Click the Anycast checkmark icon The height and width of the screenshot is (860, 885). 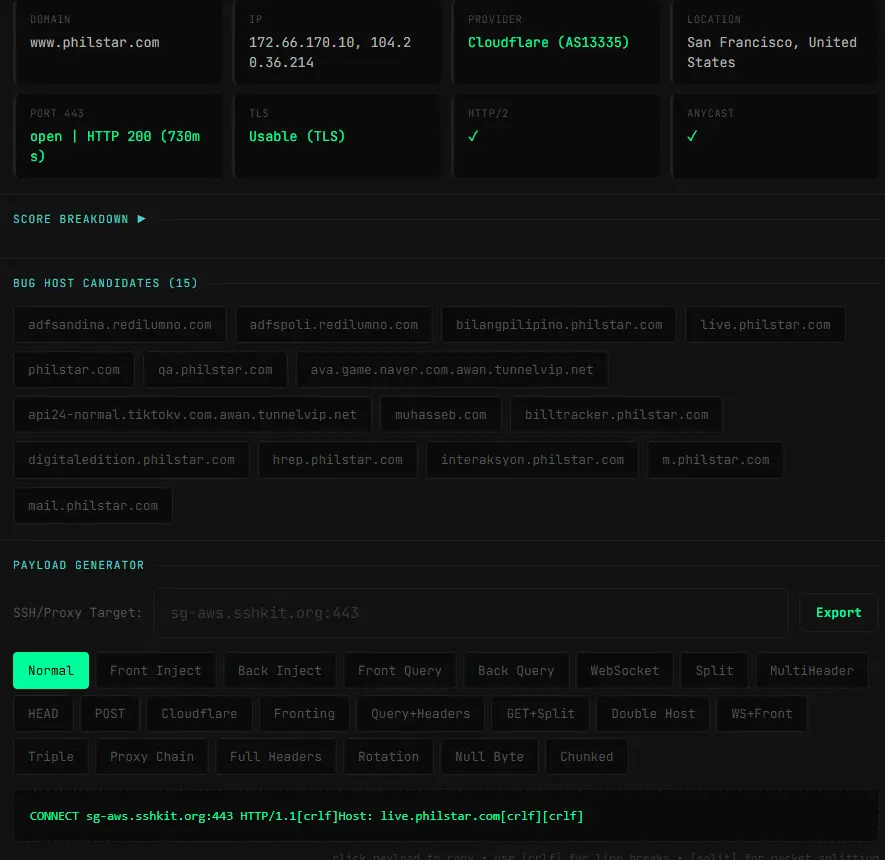point(692,136)
